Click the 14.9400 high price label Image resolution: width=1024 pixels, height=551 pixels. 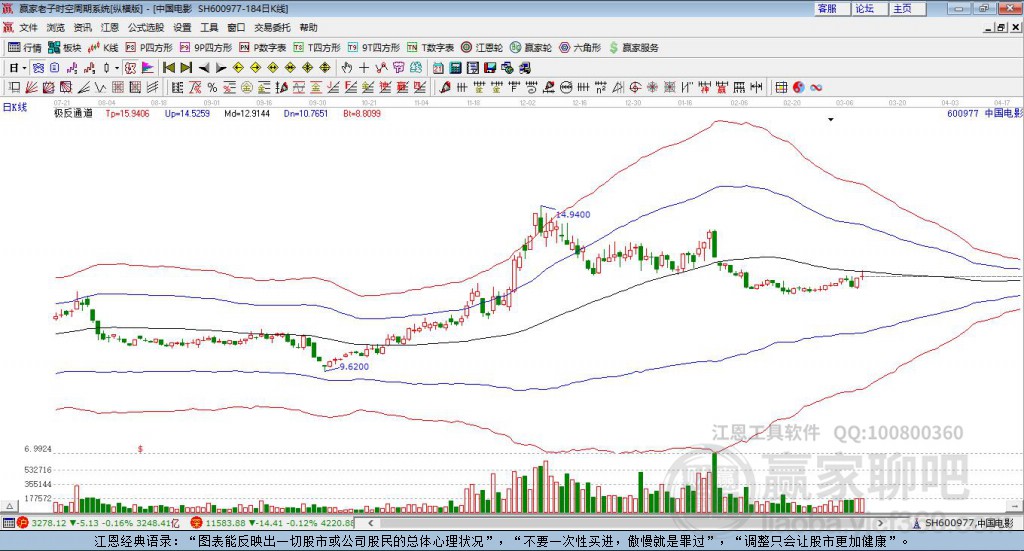pyautogui.click(x=573, y=215)
